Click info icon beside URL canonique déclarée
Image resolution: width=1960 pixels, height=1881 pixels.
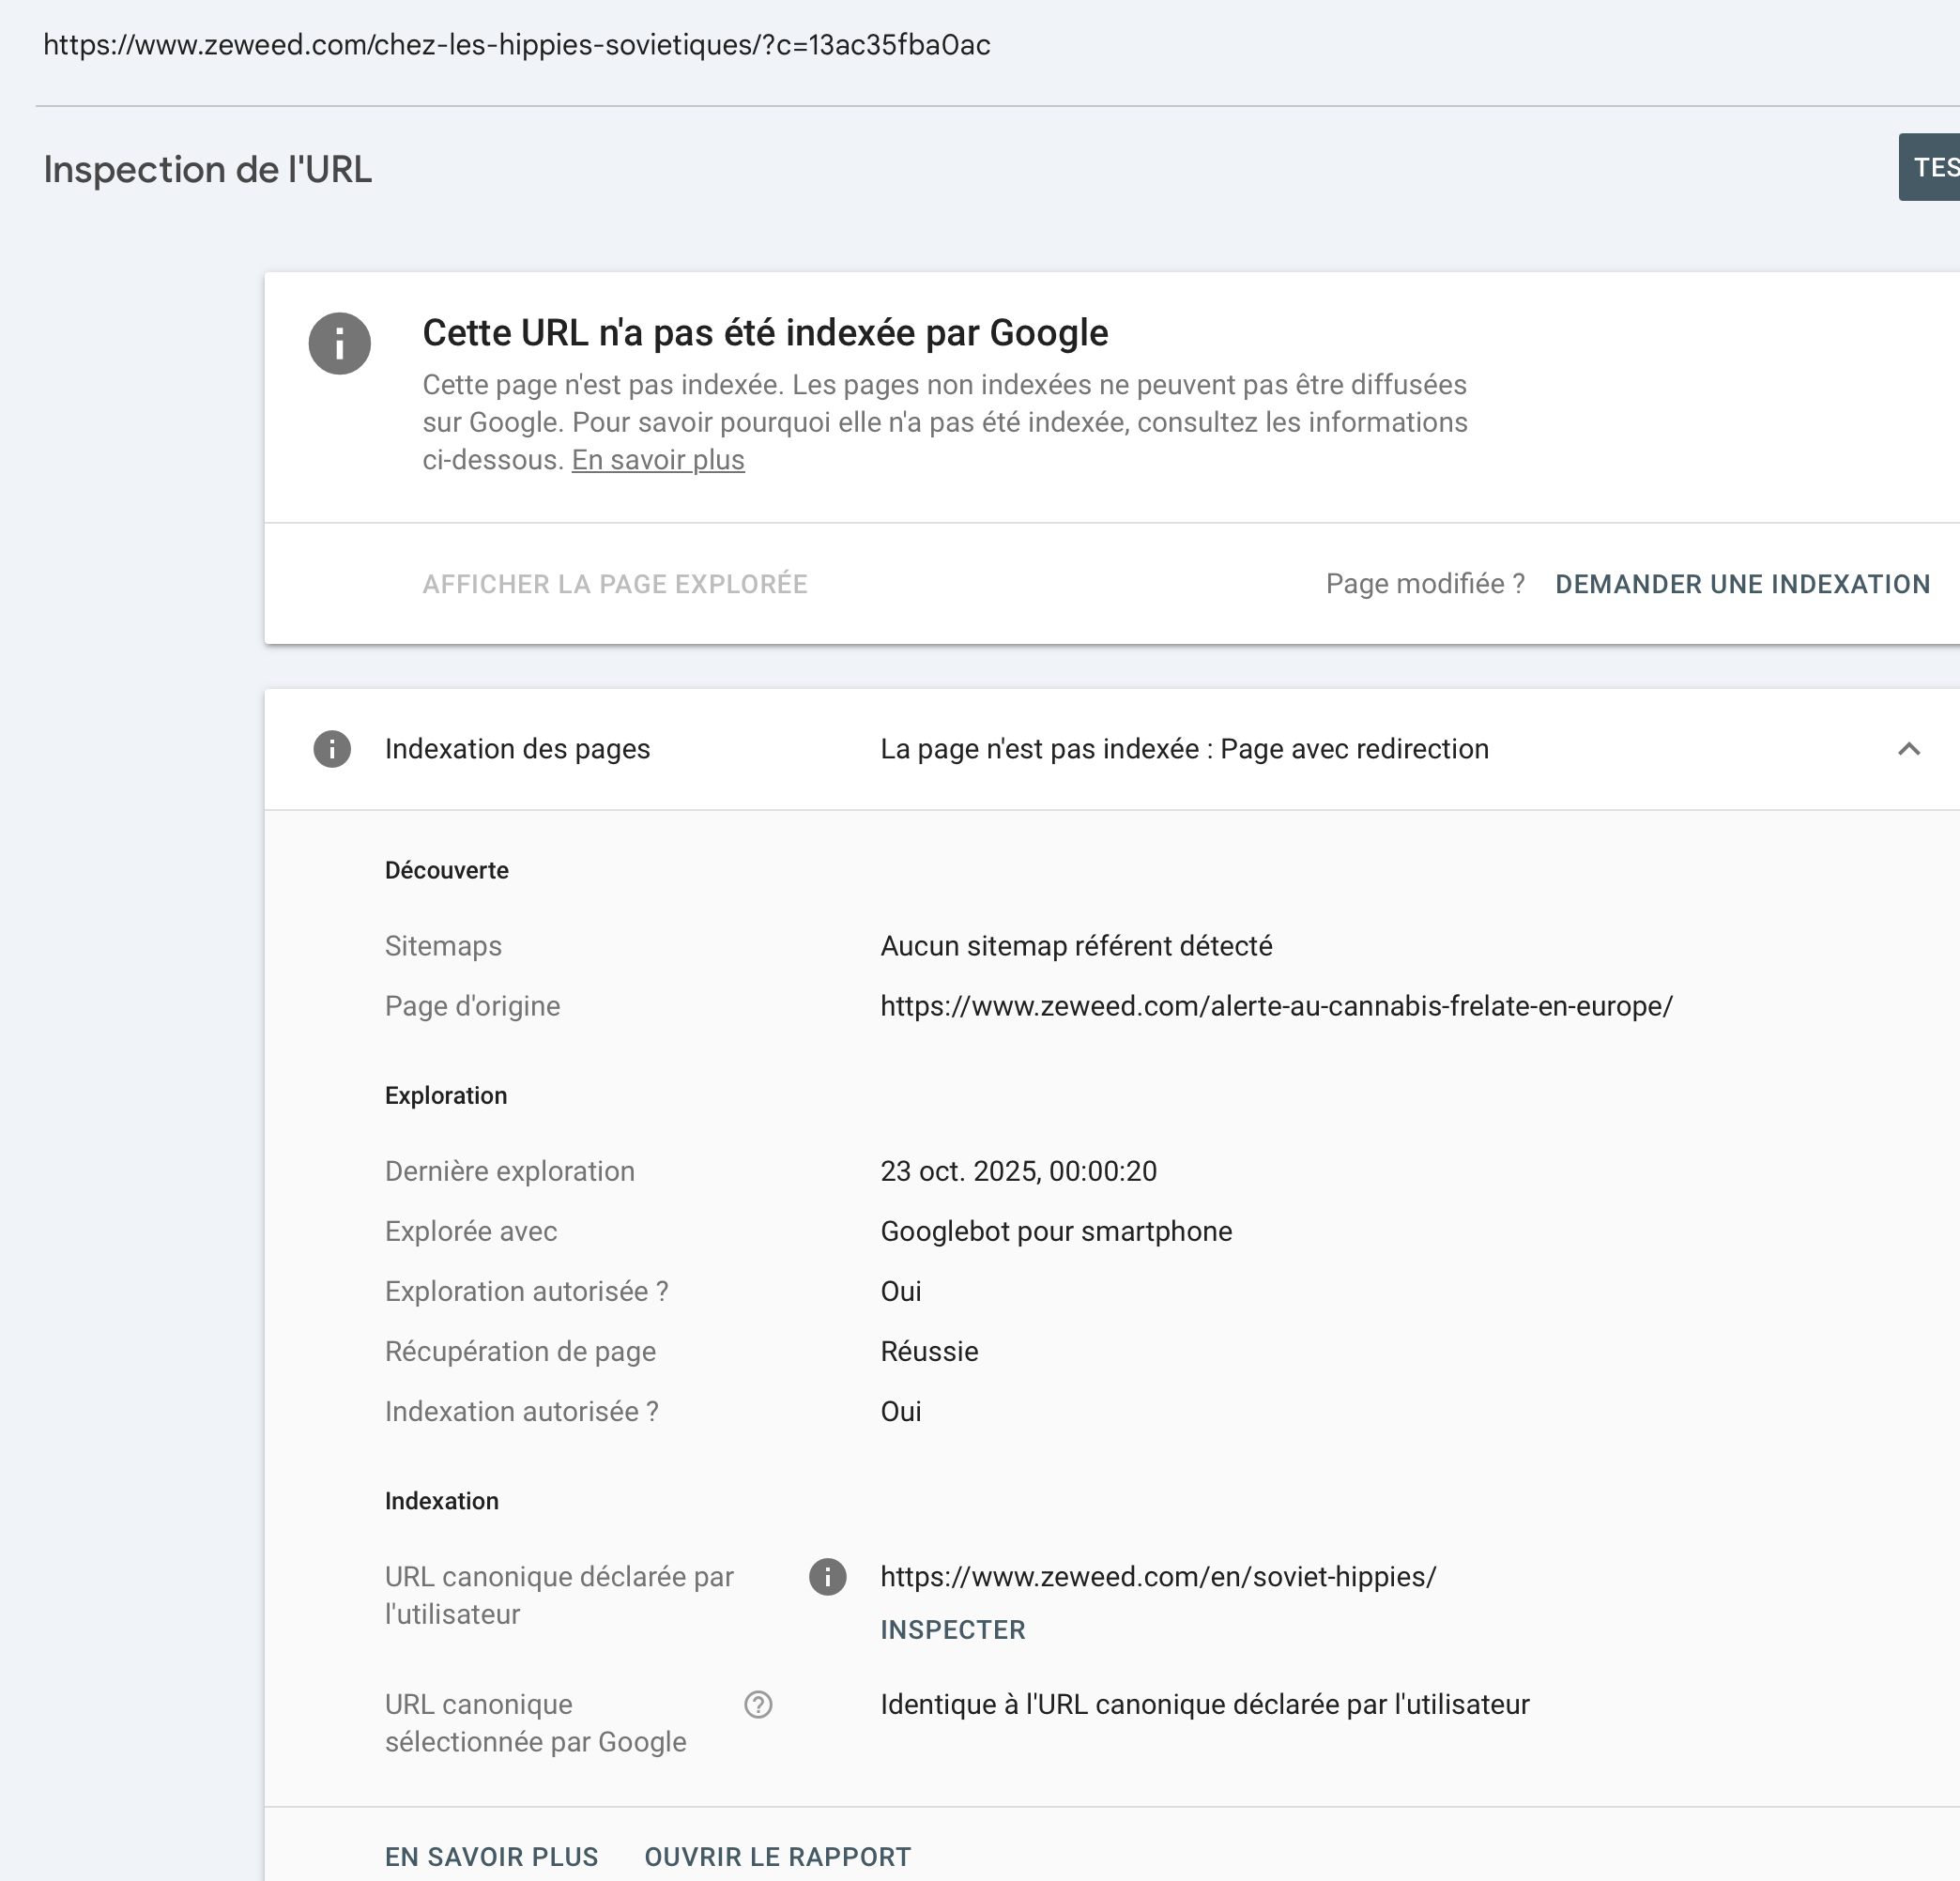click(x=827, y=1577)
